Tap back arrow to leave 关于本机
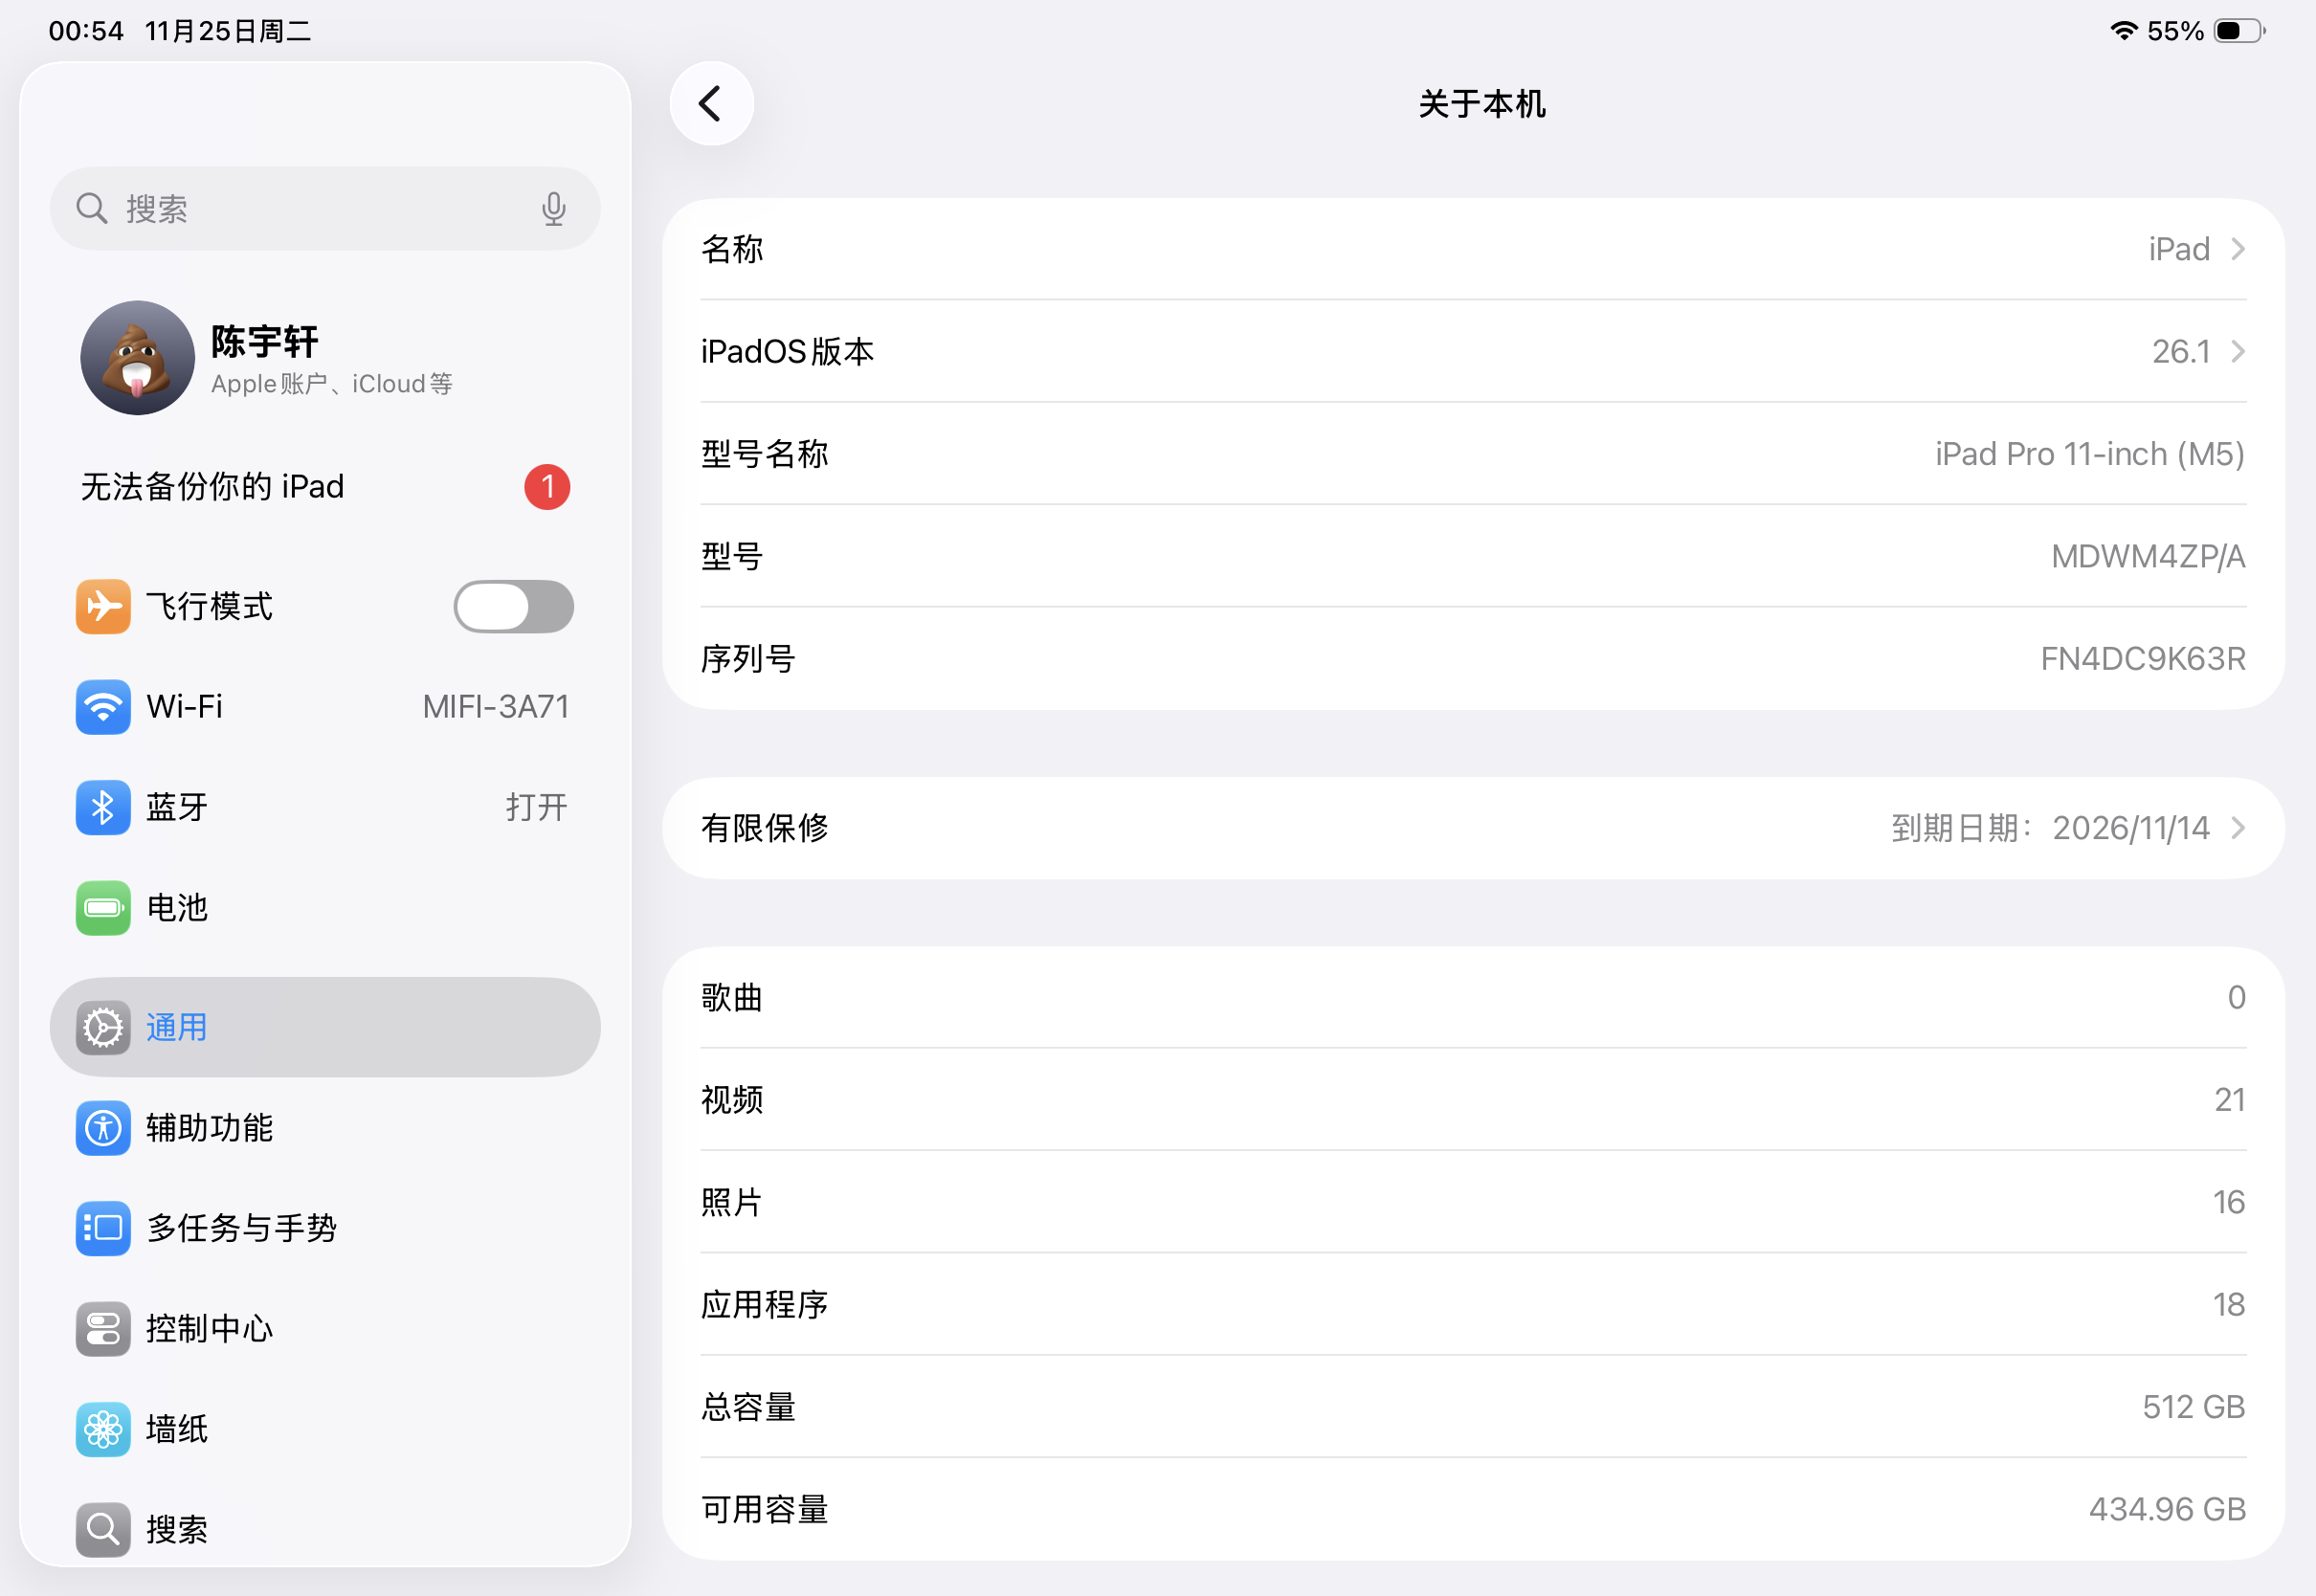 711,103
